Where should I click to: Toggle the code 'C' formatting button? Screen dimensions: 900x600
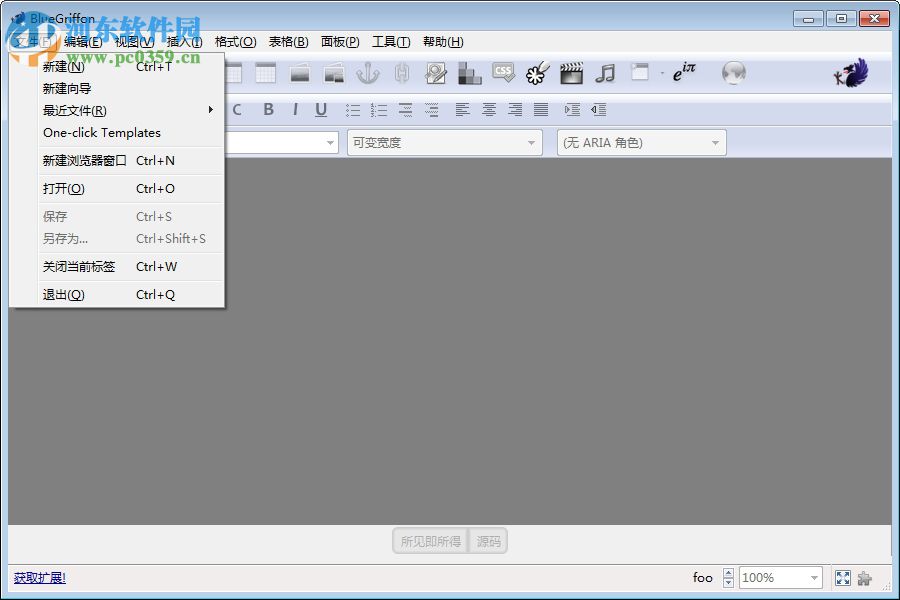[x=236, y=110]
